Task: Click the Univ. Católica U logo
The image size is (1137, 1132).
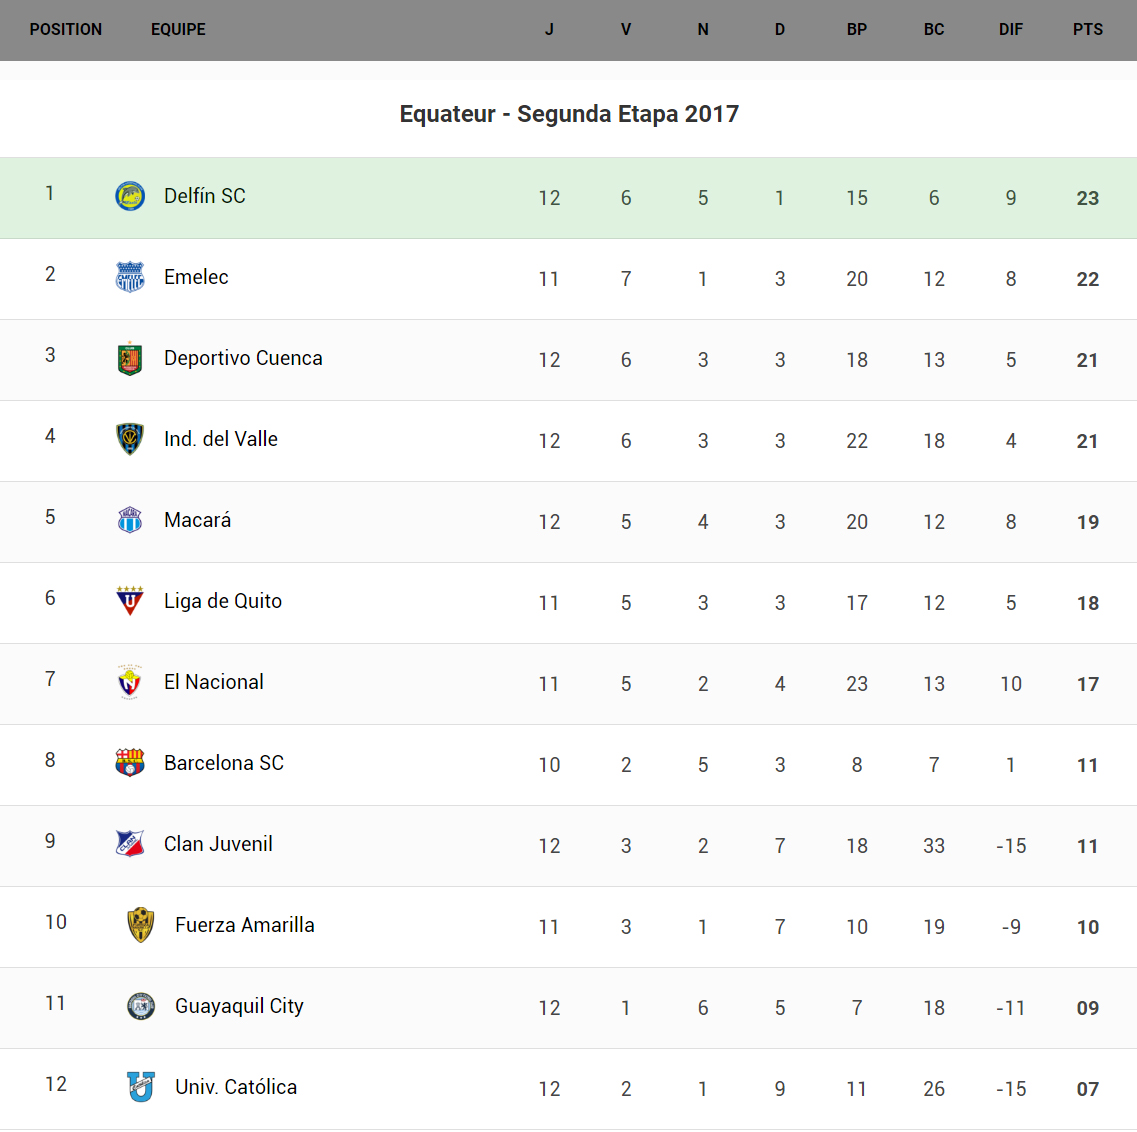Action: (141, 1087)
